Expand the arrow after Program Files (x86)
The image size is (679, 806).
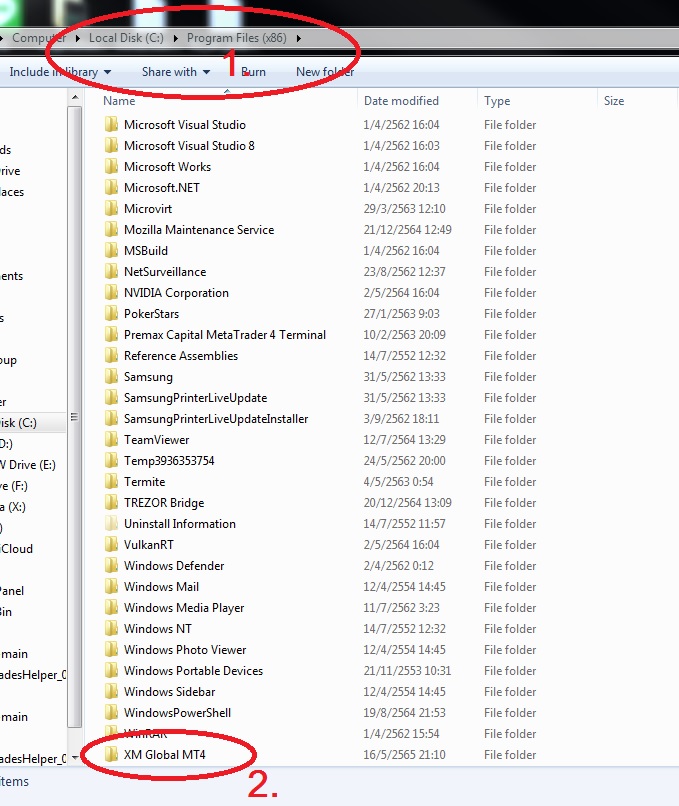click(299, 39)
